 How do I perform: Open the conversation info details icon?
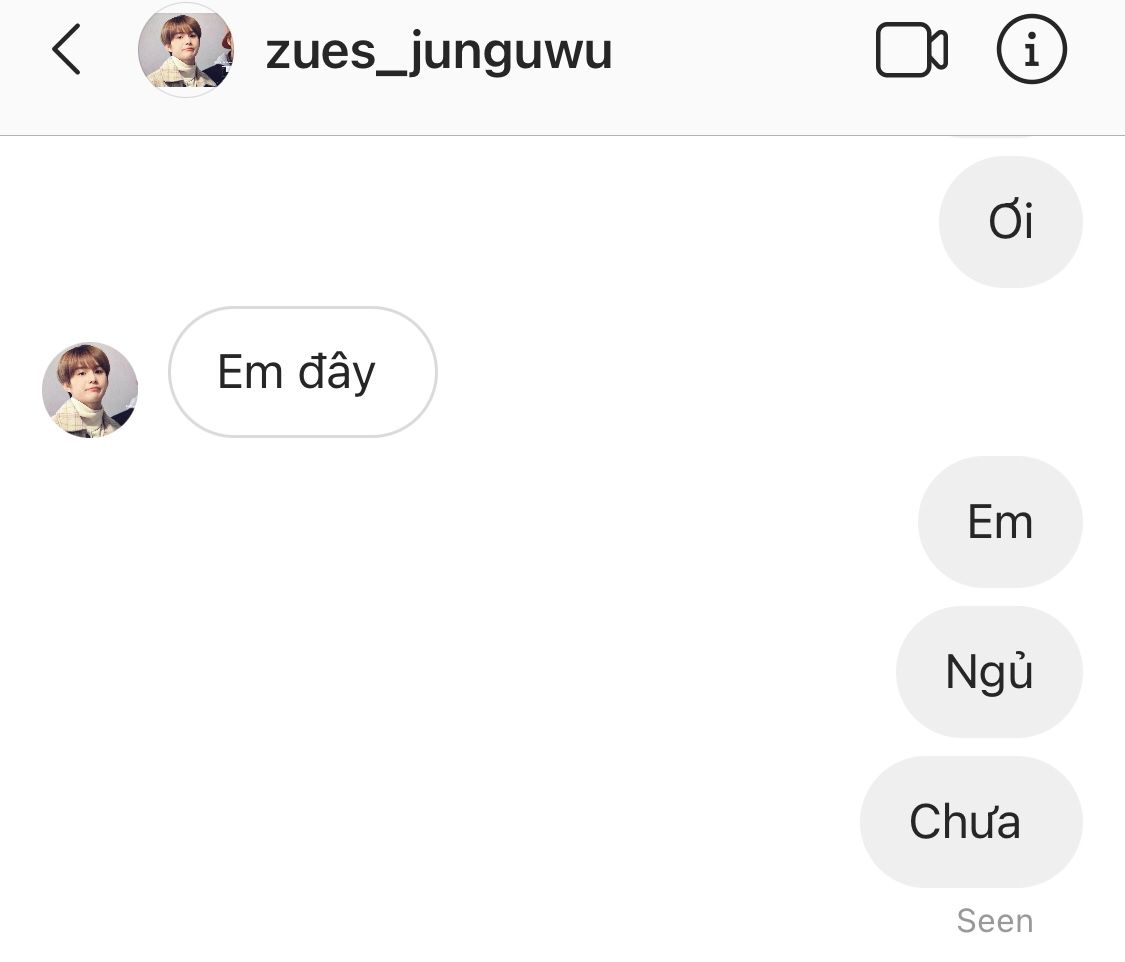pos(1032,50)
